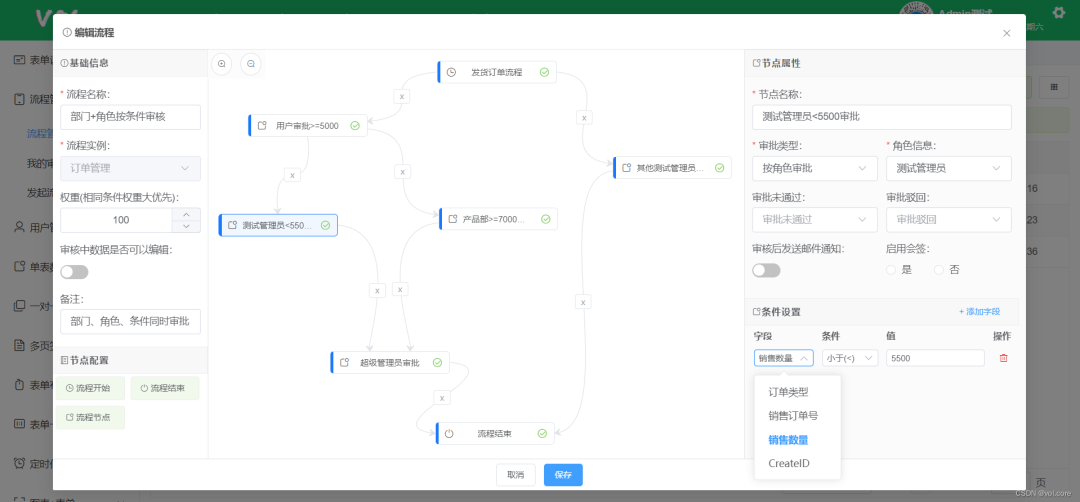The height and width of the screenshot is (502, 1080).
Task: Zoom out the flow canvas
Action: pyautogui.click(x=251, y=64)
